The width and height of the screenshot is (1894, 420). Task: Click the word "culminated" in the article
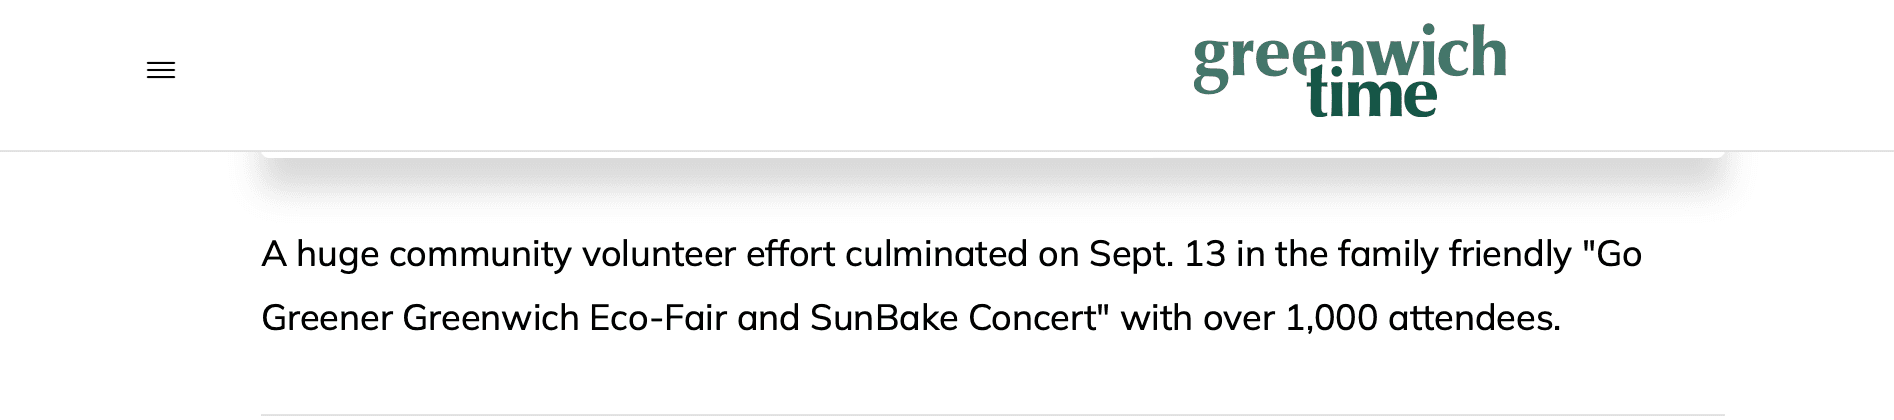[936, 254]
